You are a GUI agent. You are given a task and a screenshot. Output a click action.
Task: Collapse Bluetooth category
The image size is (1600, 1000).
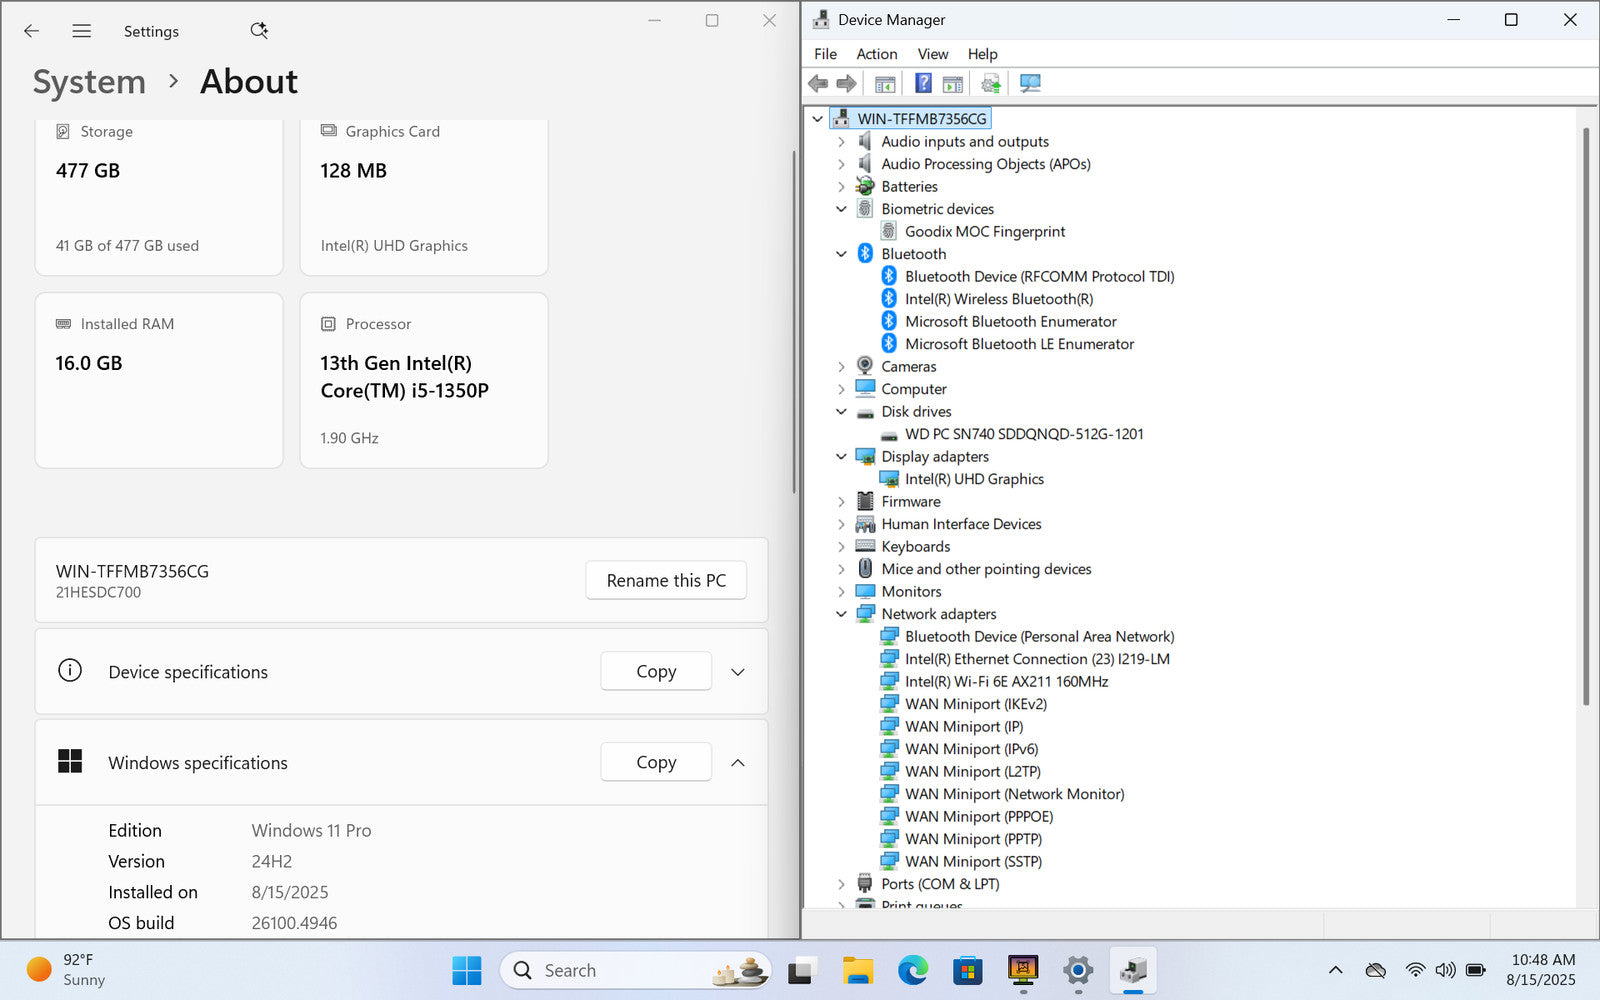click(841, 254)
